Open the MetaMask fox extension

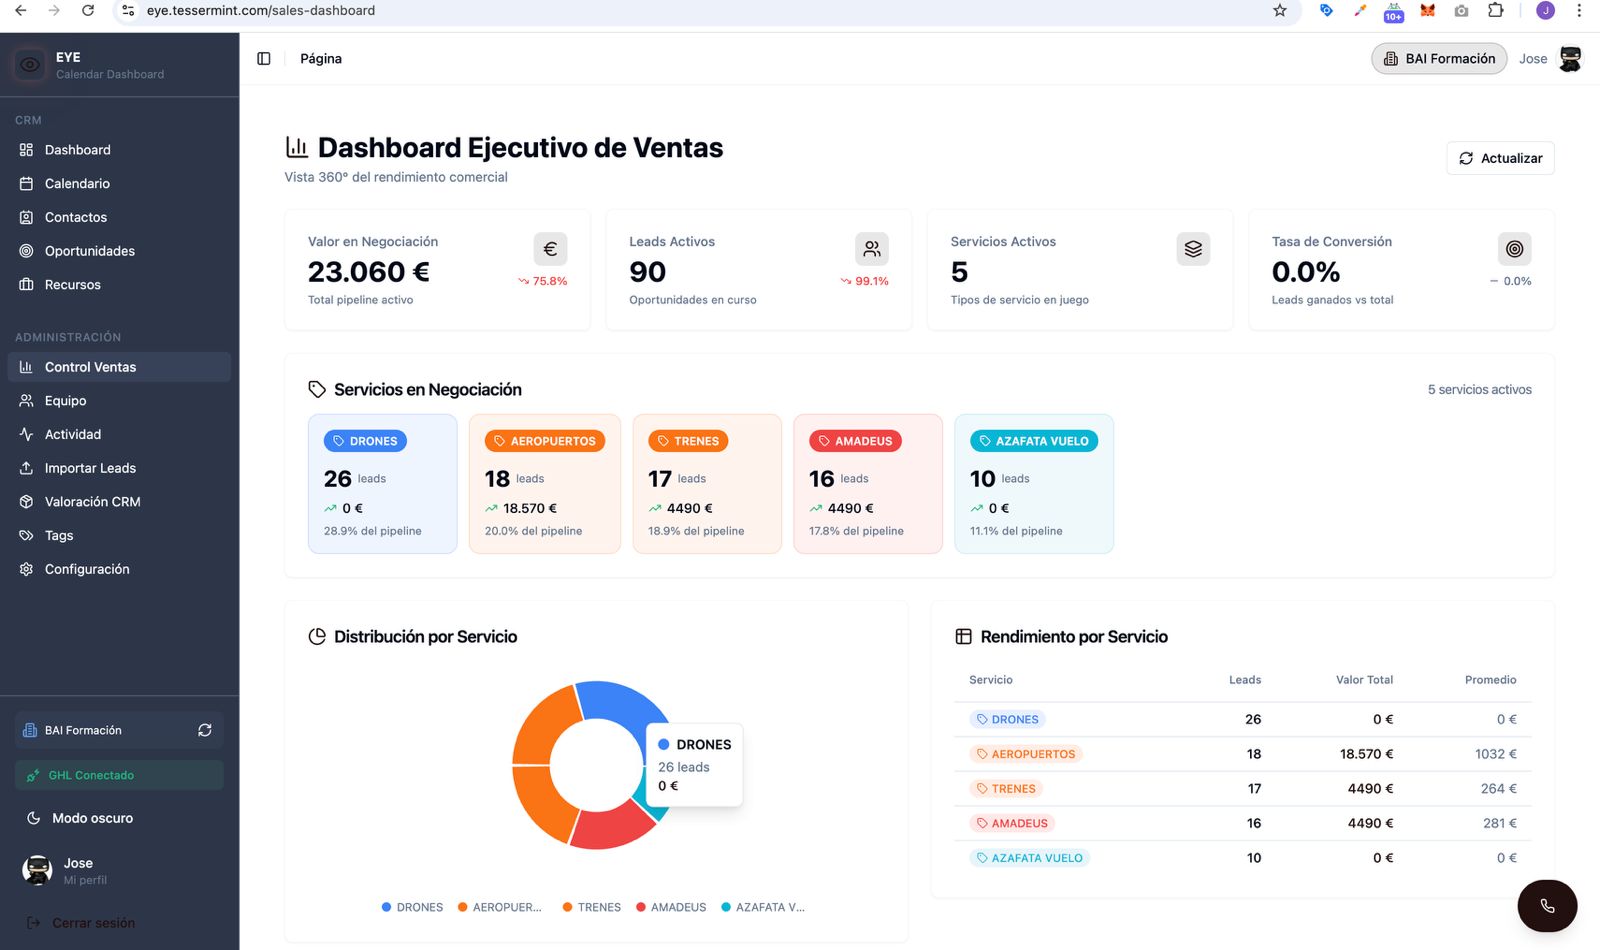1428,11
